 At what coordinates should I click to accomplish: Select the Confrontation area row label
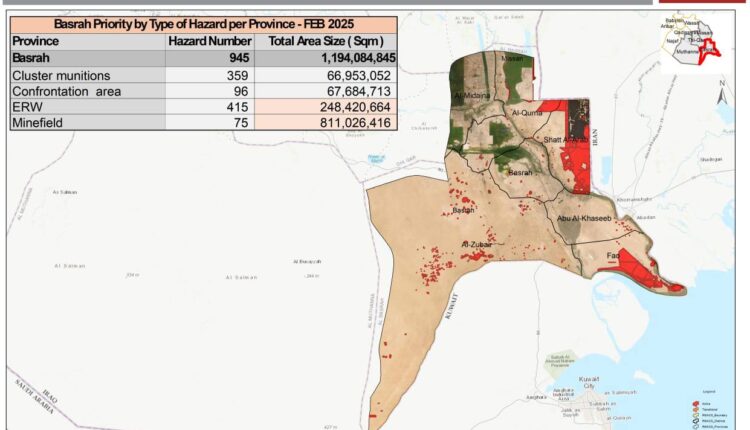(67, 91)
